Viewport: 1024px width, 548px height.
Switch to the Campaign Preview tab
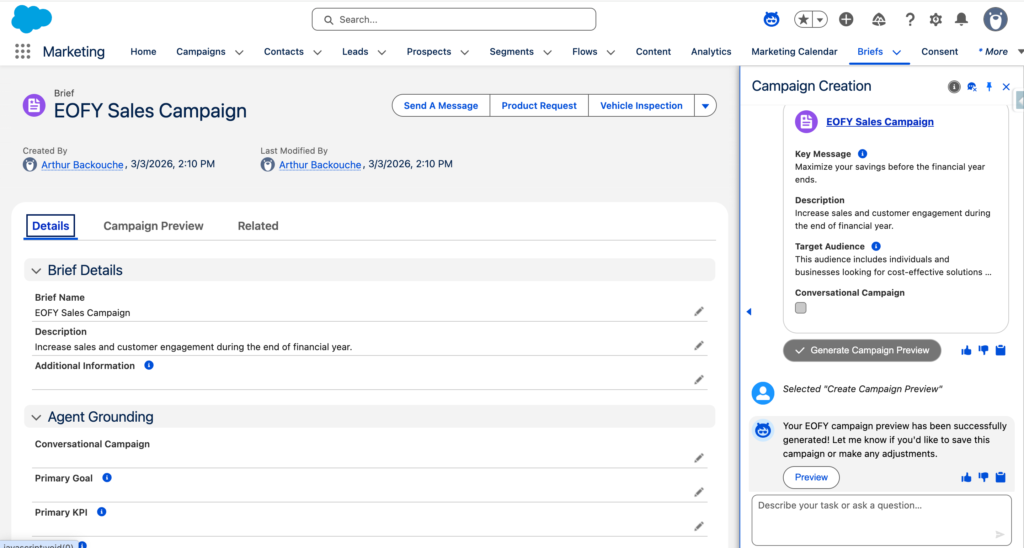[153, 226]
